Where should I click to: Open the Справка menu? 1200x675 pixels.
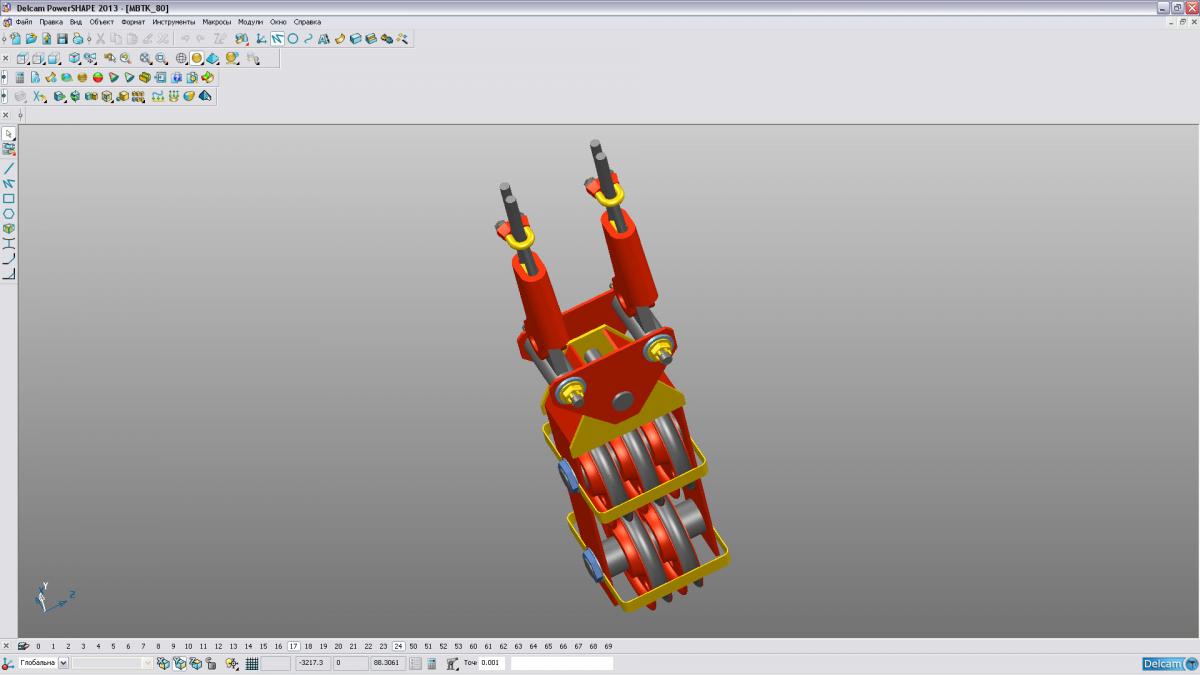click(307, 21)
